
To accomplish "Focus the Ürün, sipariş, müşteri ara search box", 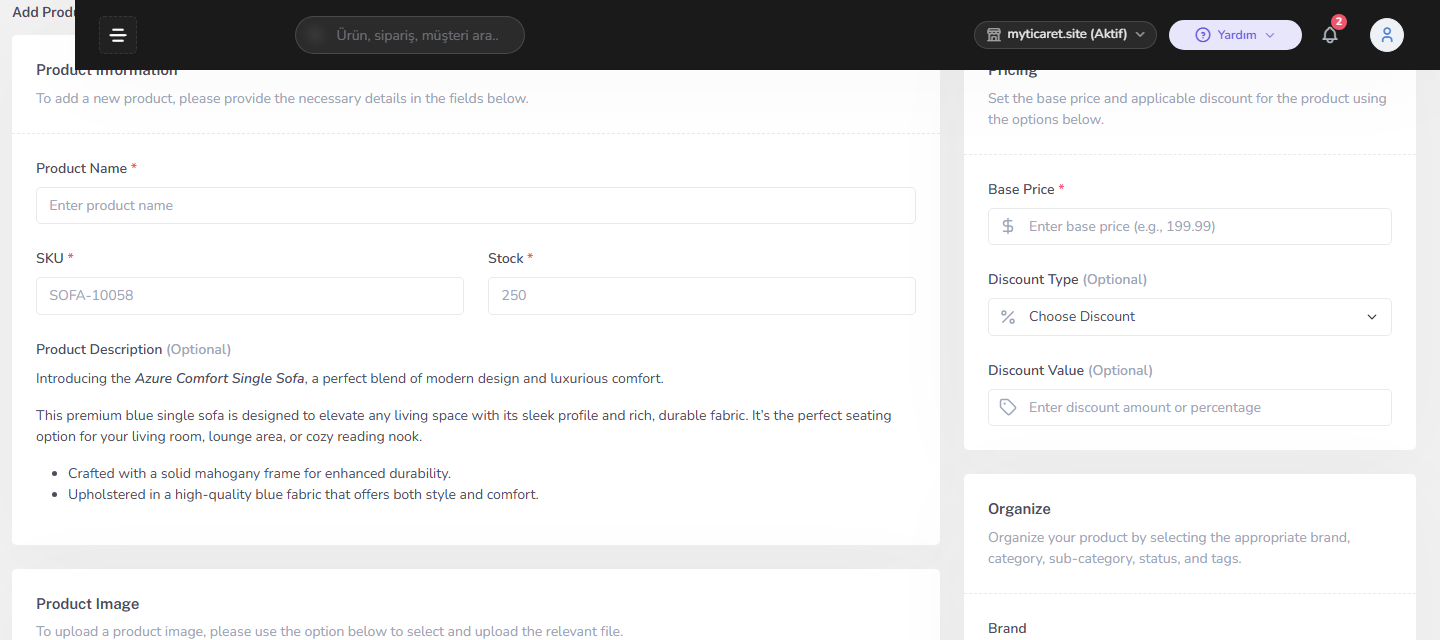I will 410,35.
